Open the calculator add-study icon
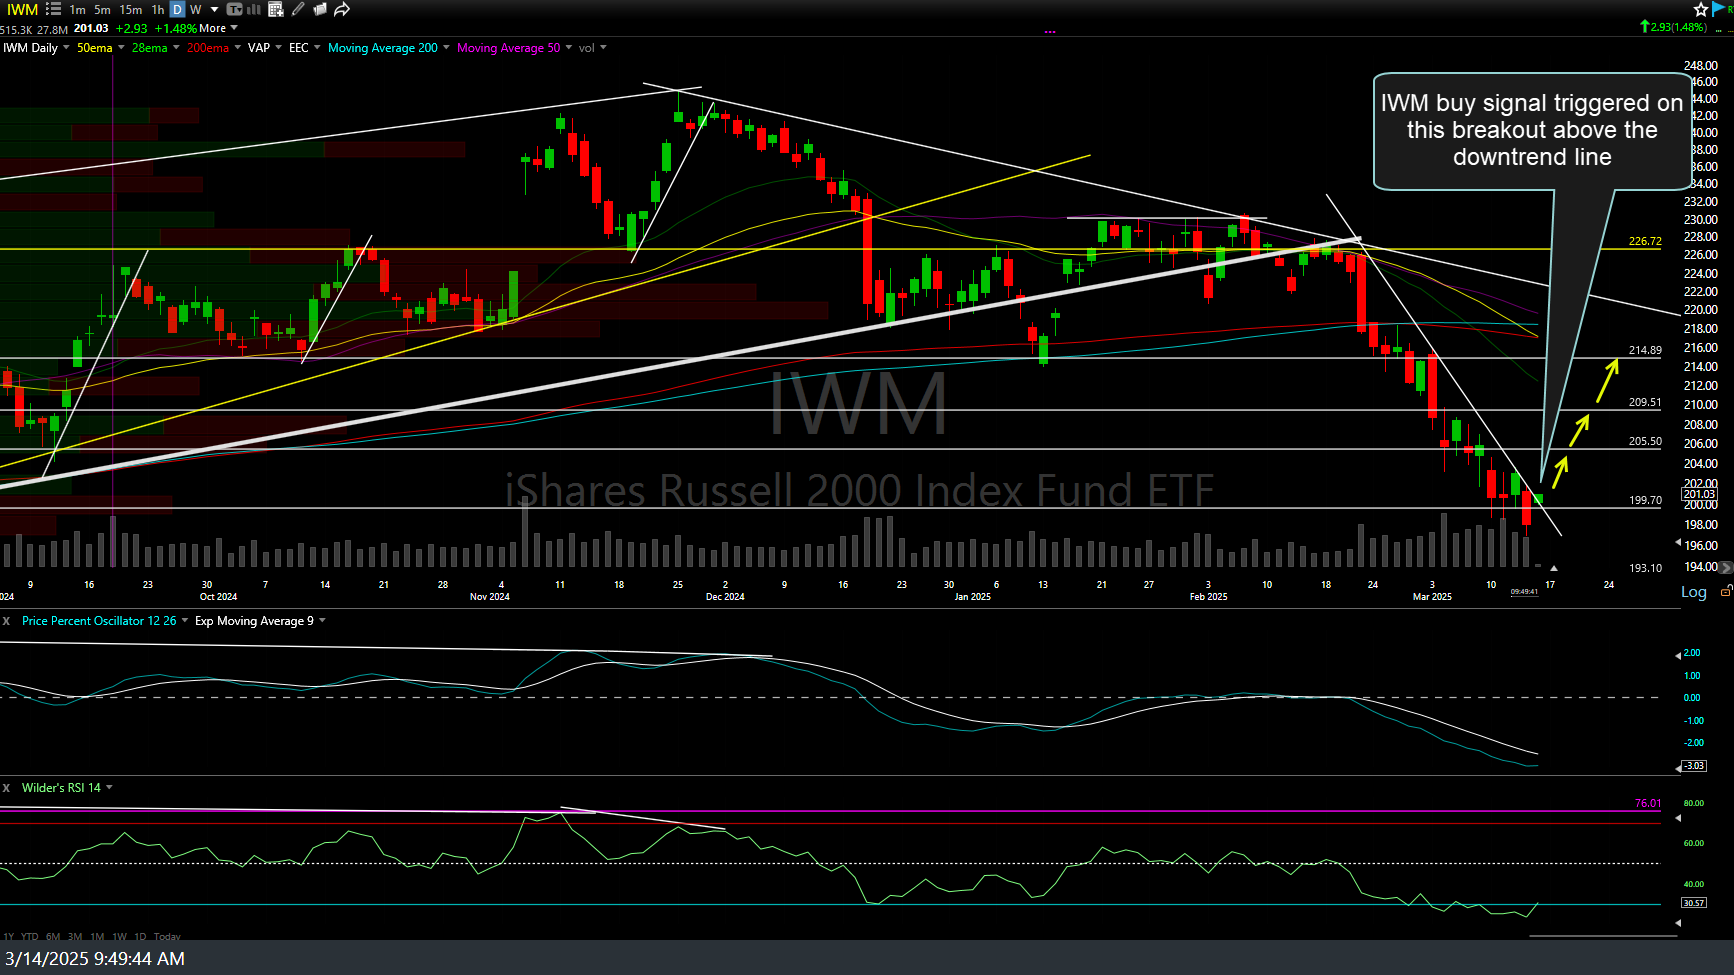 tap(275, 9)
